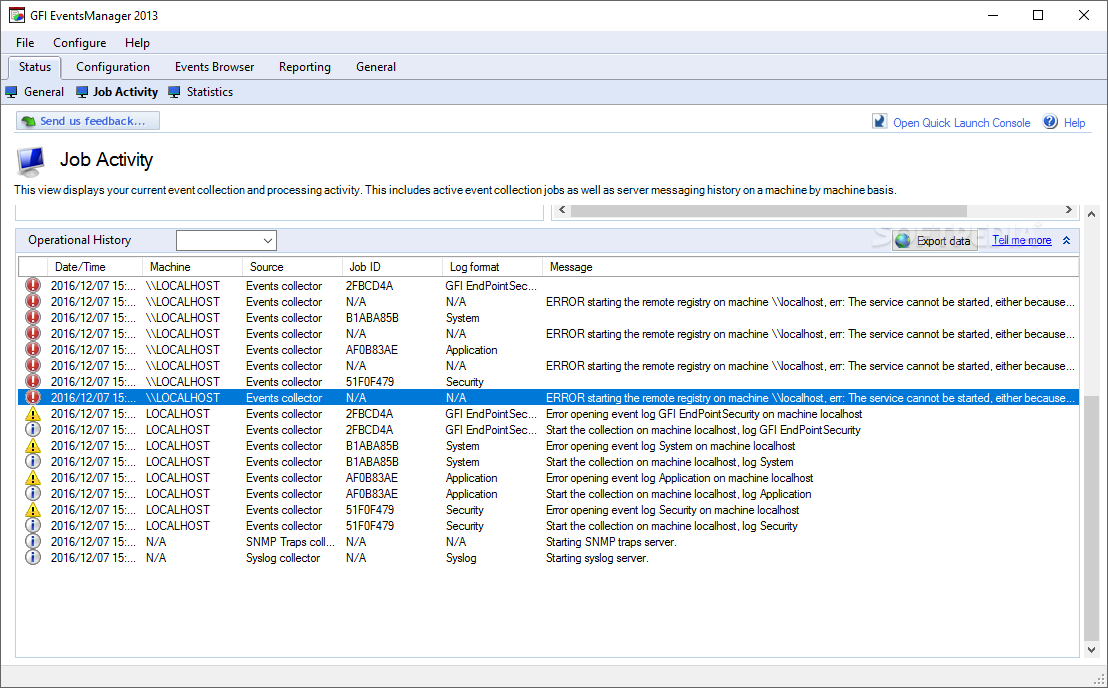Click 'SNMP Traps coll...' source cell
Viewport: 1108px width, 688px height.
(x=290, y=542)
